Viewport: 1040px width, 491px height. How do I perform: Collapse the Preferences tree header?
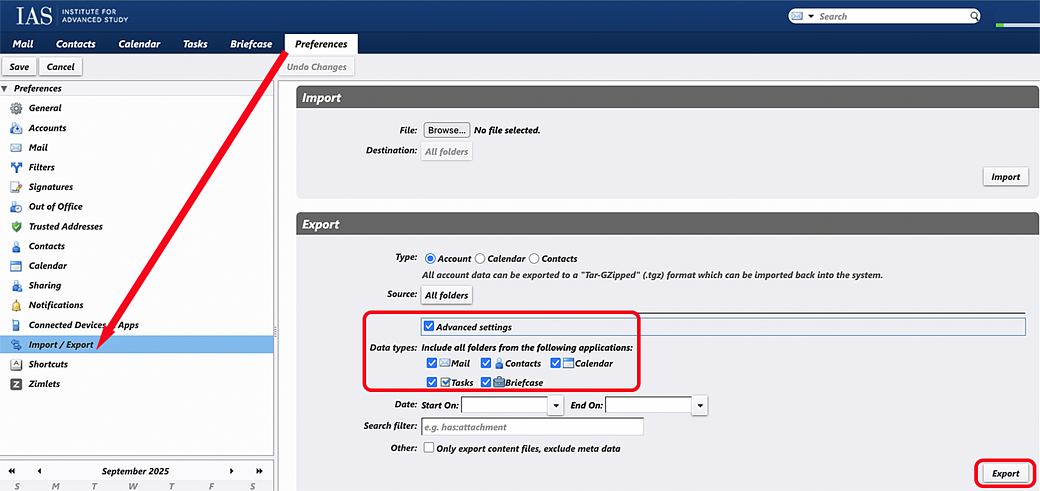pyautogui.click(x=5, y=88)
